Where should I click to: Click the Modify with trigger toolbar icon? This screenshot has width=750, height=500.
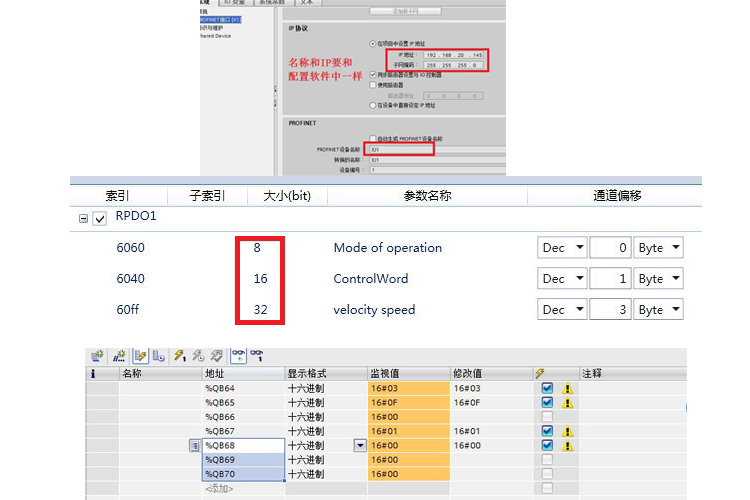click(x=198, y=356)
